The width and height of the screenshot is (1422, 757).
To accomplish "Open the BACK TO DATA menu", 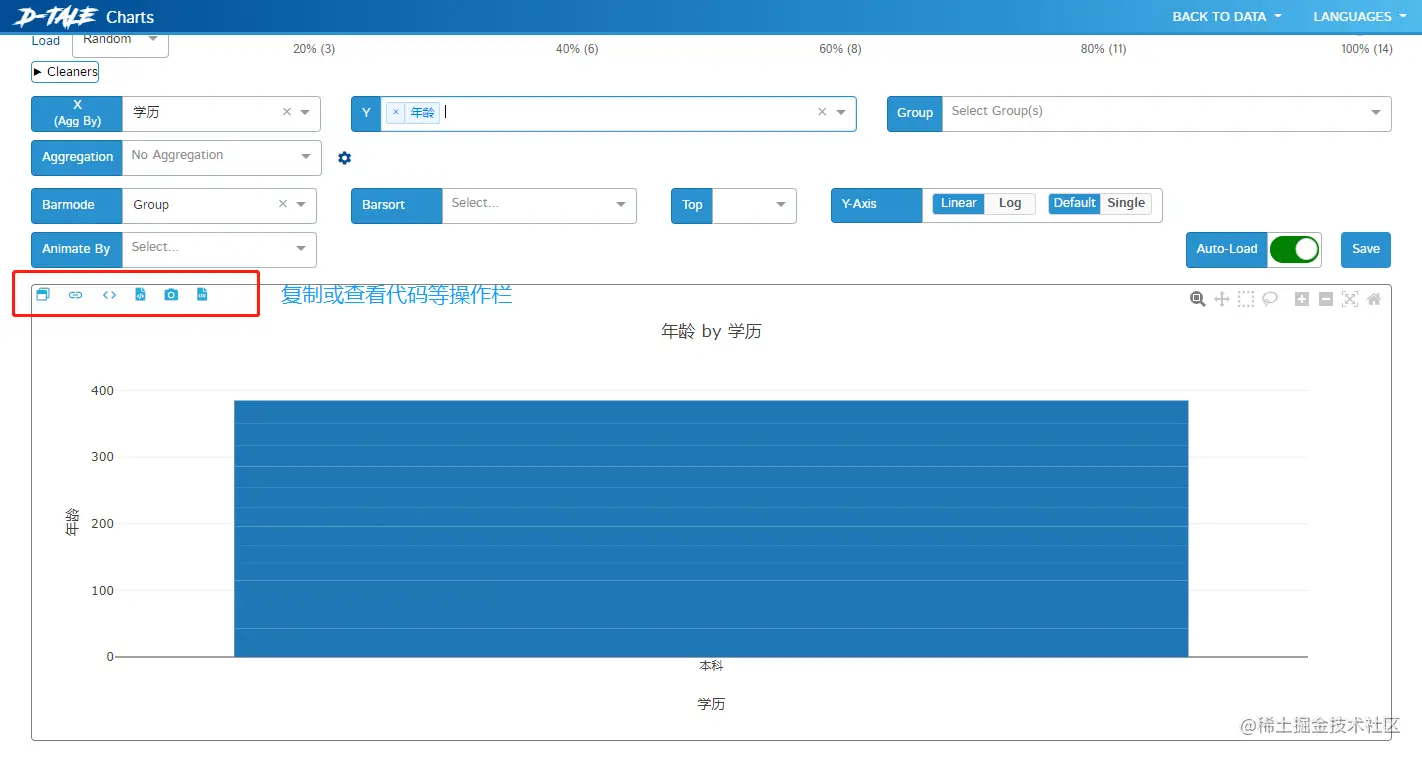I will click(x=1227, y=17).
